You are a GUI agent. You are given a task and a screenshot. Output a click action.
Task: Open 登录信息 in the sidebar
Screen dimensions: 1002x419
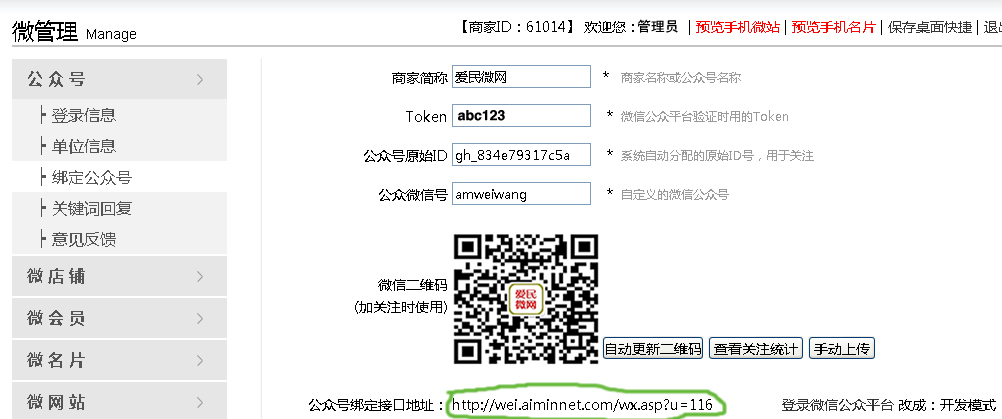click(84, 115)
